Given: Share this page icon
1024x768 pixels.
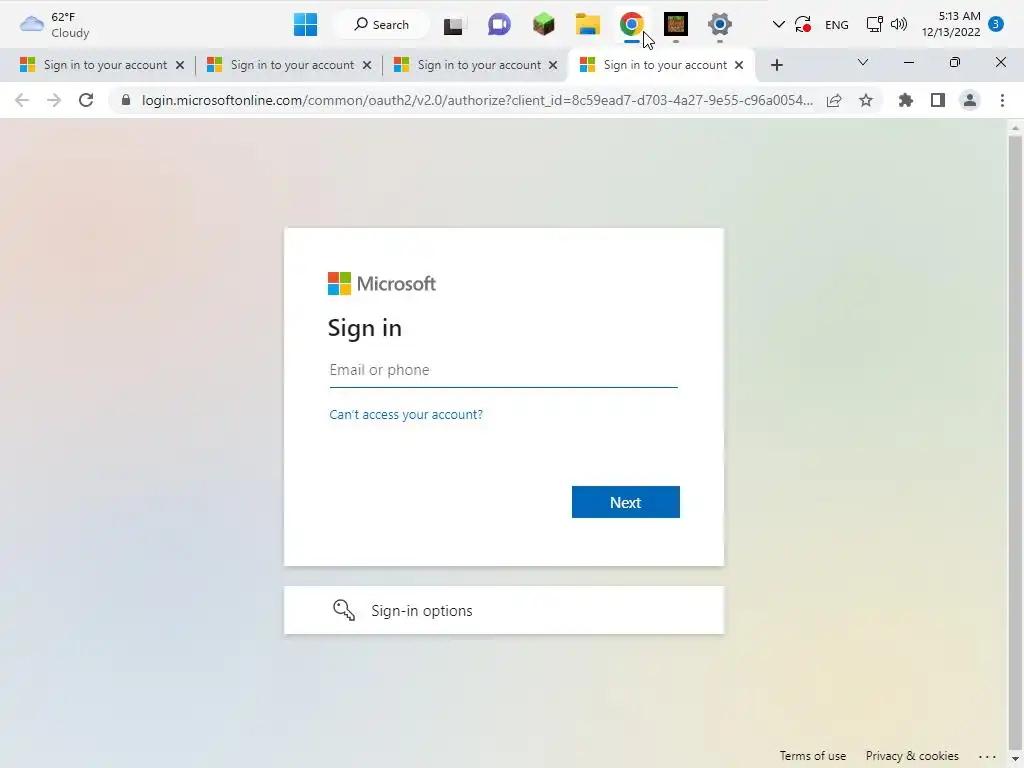Looking at the screenshot, I should pos(834,101).
